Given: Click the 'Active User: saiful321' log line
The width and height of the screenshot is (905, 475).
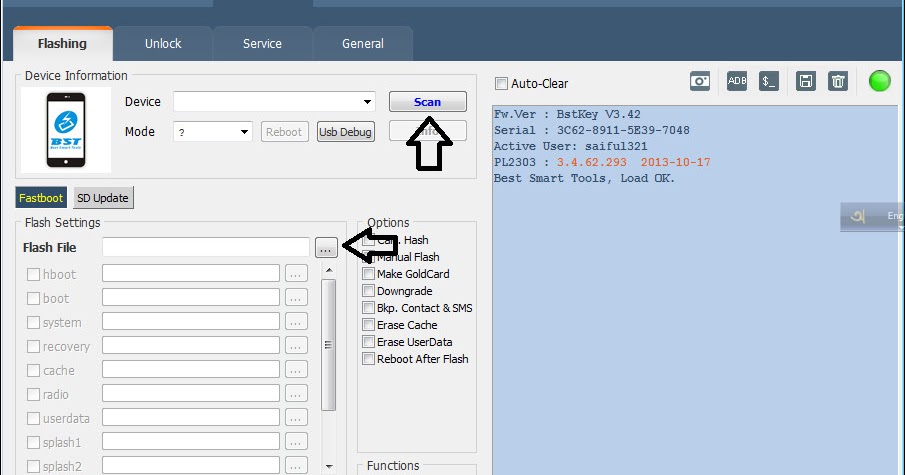Looking at the screenshot, I should tap(570, 147).
